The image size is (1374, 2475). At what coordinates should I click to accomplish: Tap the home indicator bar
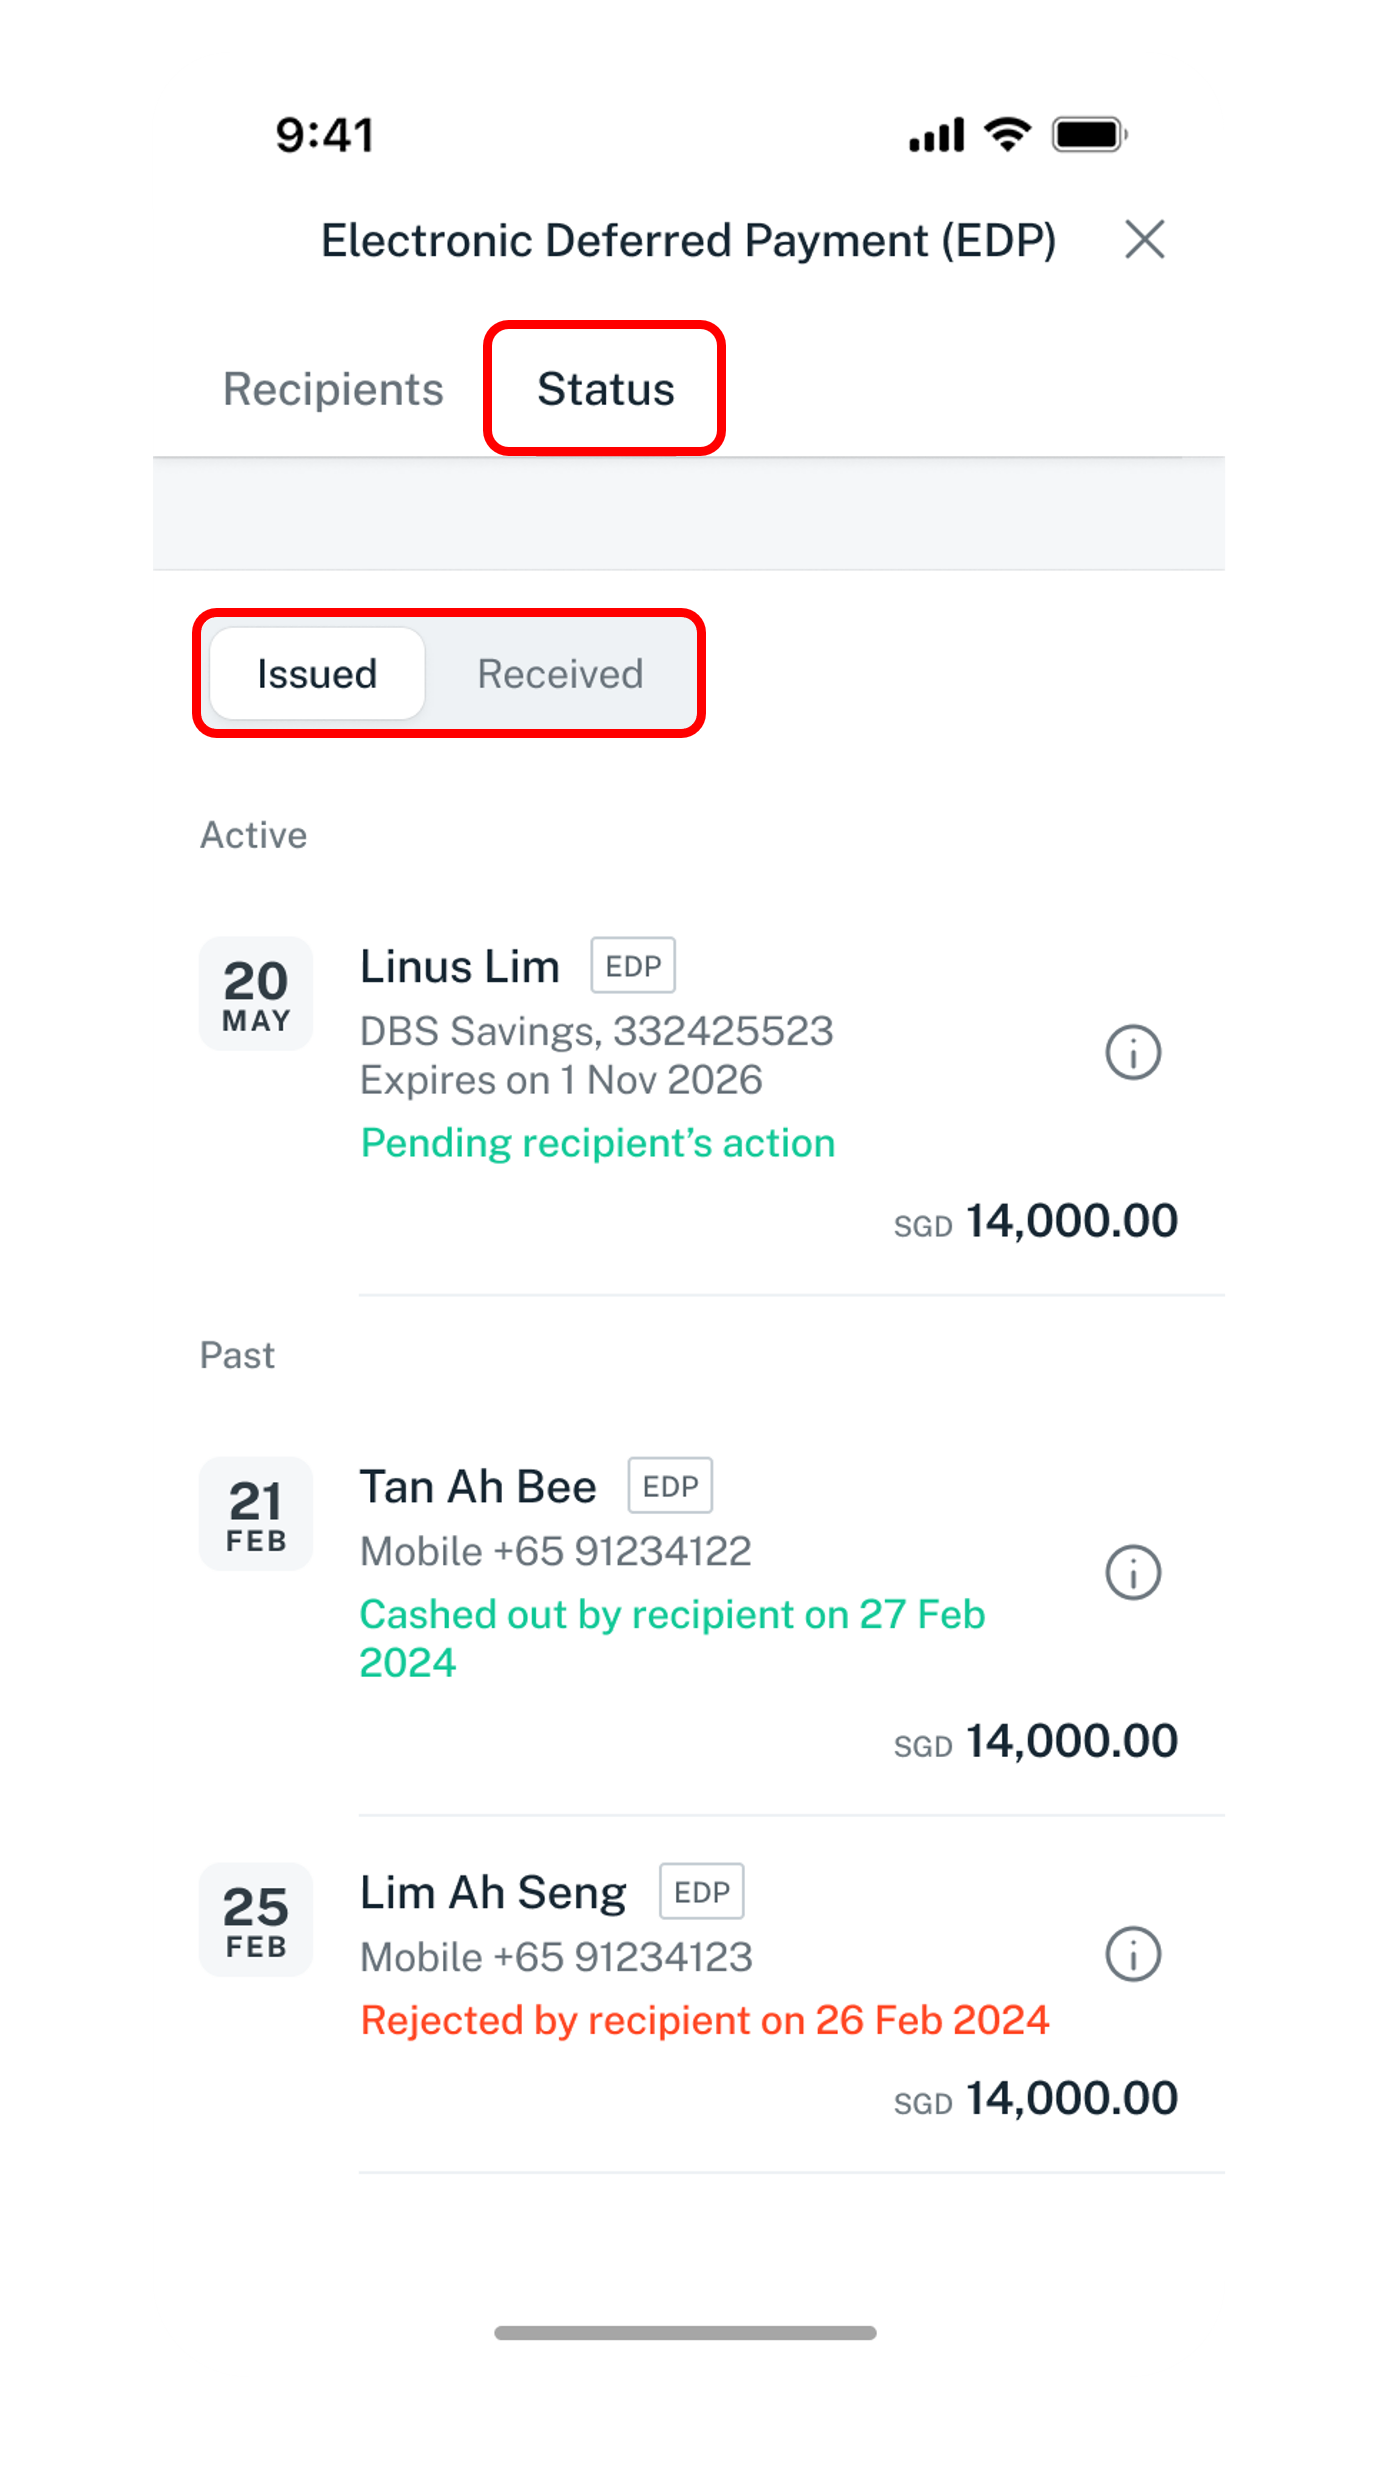tap(685, 2332)
